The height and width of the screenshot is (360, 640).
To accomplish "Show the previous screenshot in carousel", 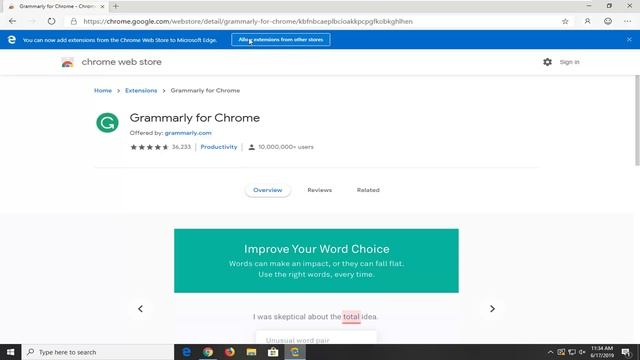I will (x=140, y=309).
